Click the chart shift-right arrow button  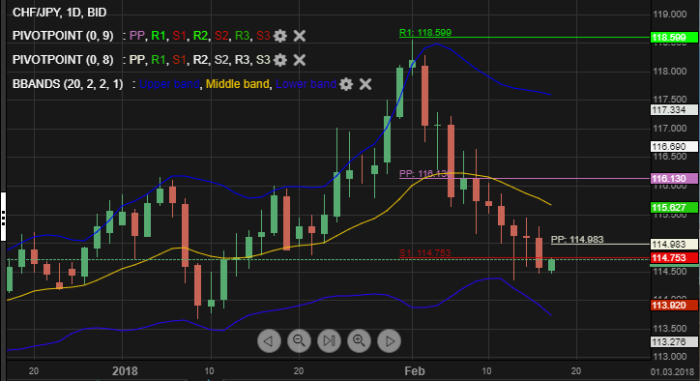389,341
